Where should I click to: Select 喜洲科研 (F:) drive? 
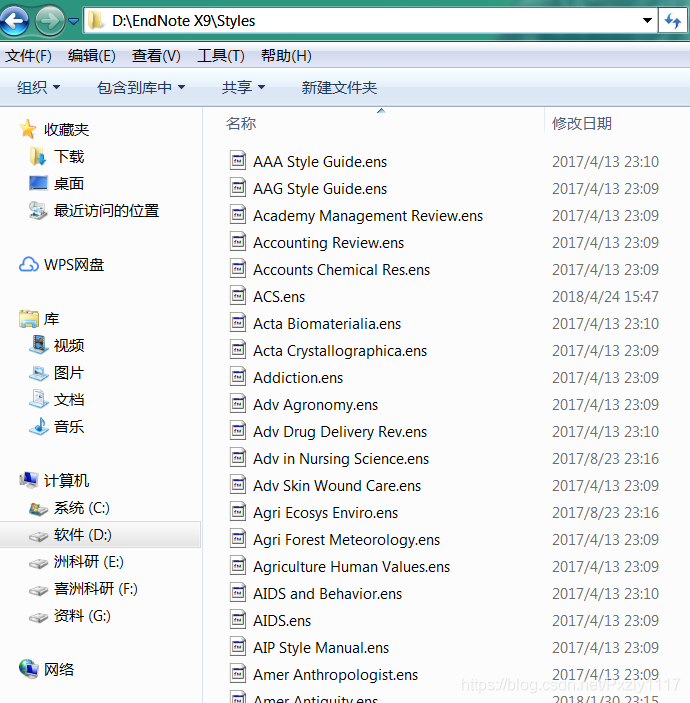[x=83, y=589]
